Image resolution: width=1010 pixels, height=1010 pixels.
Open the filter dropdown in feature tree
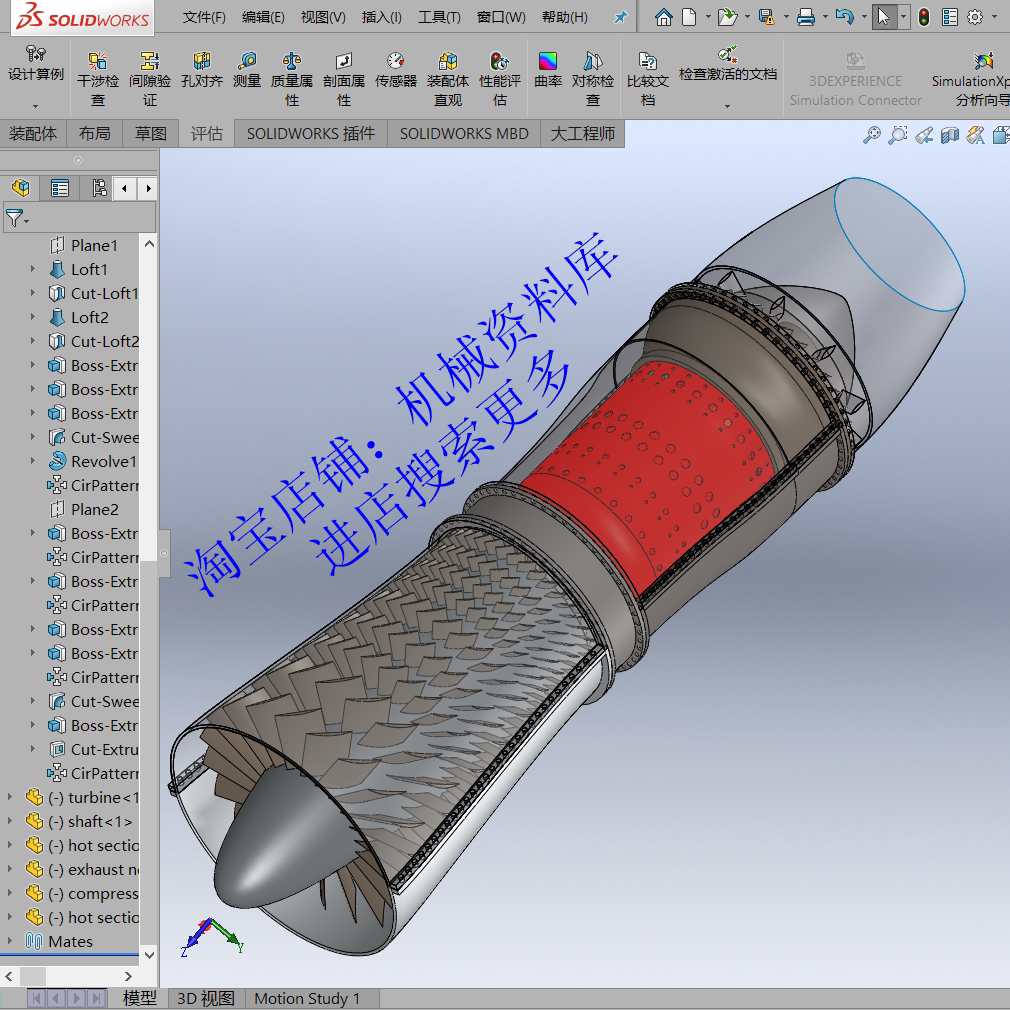coord(27,222)
